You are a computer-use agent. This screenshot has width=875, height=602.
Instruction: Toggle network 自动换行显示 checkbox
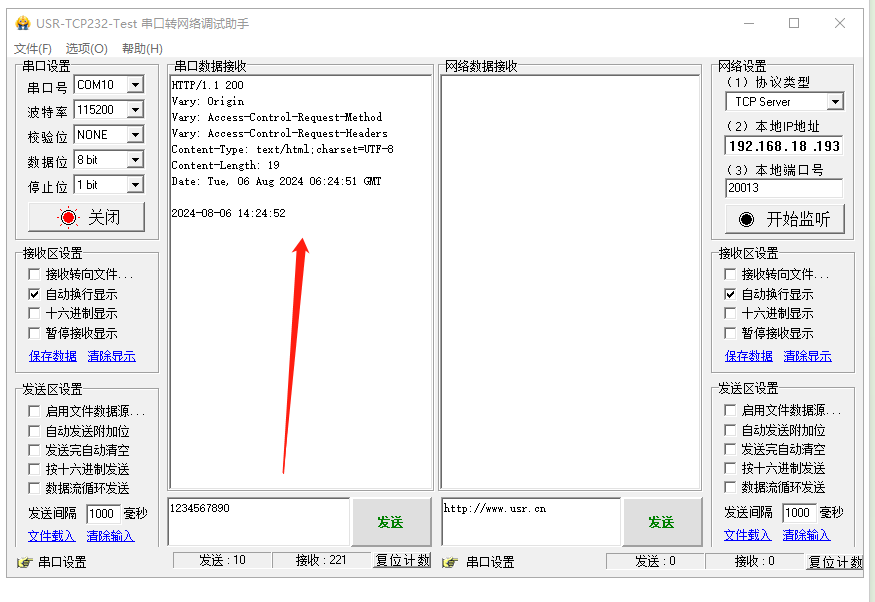pyautogui.click(x=730, y=294)
